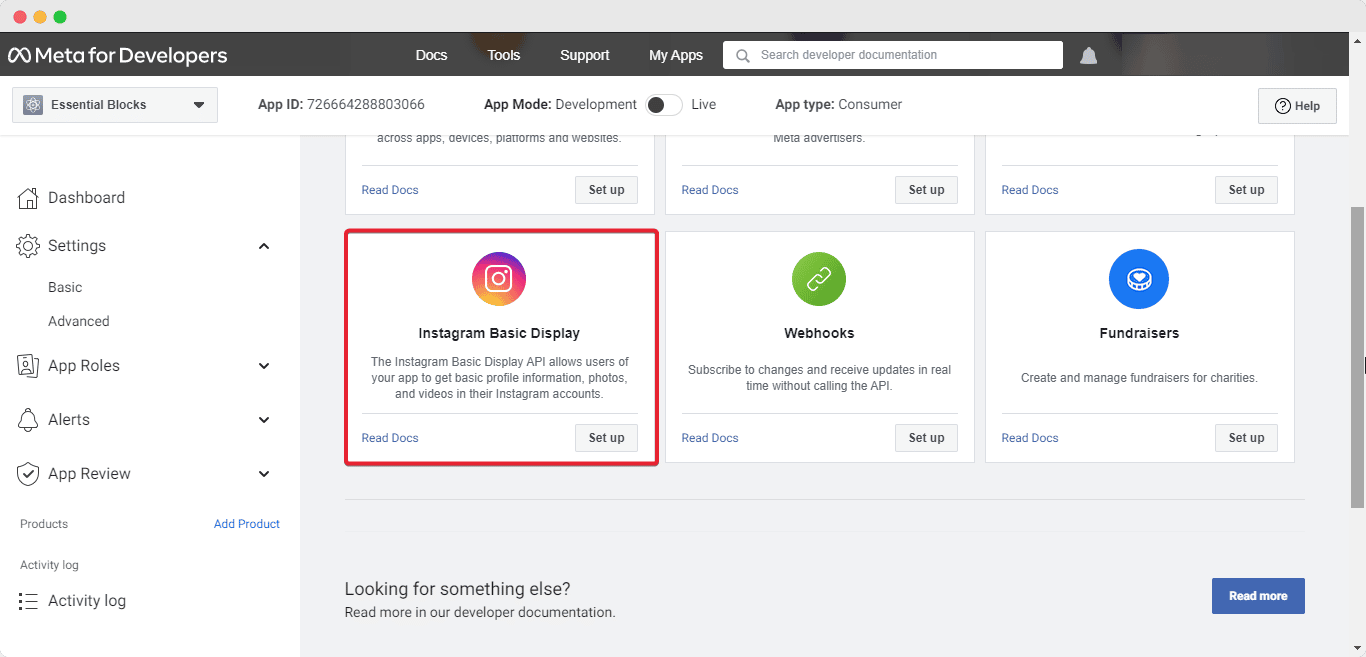Open the Docs menu

[431, 55]
